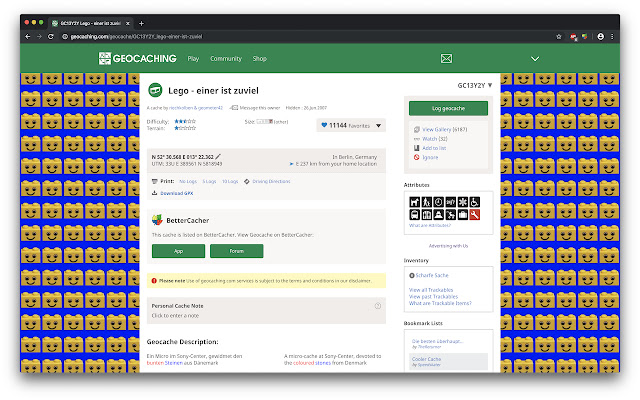This screenshot has height=400, width=640.
Task: Click the Schaufe Sache trackable icon
Action: click(x=412, y=276)
